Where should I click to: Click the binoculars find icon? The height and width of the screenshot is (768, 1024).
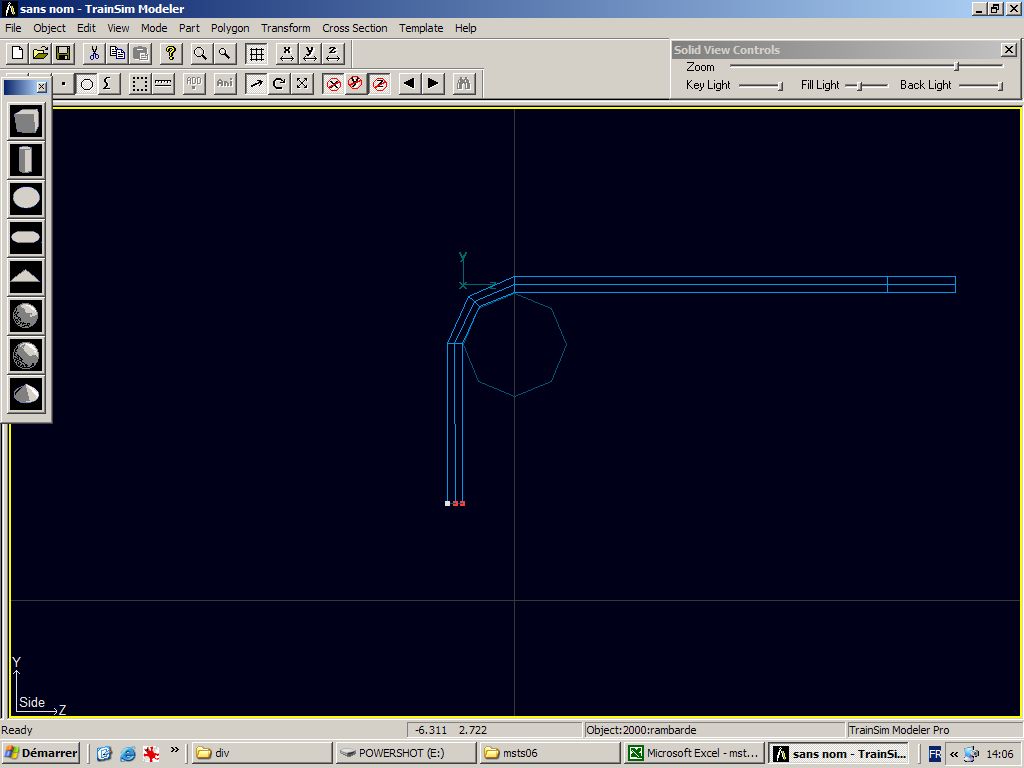[463, 84]
